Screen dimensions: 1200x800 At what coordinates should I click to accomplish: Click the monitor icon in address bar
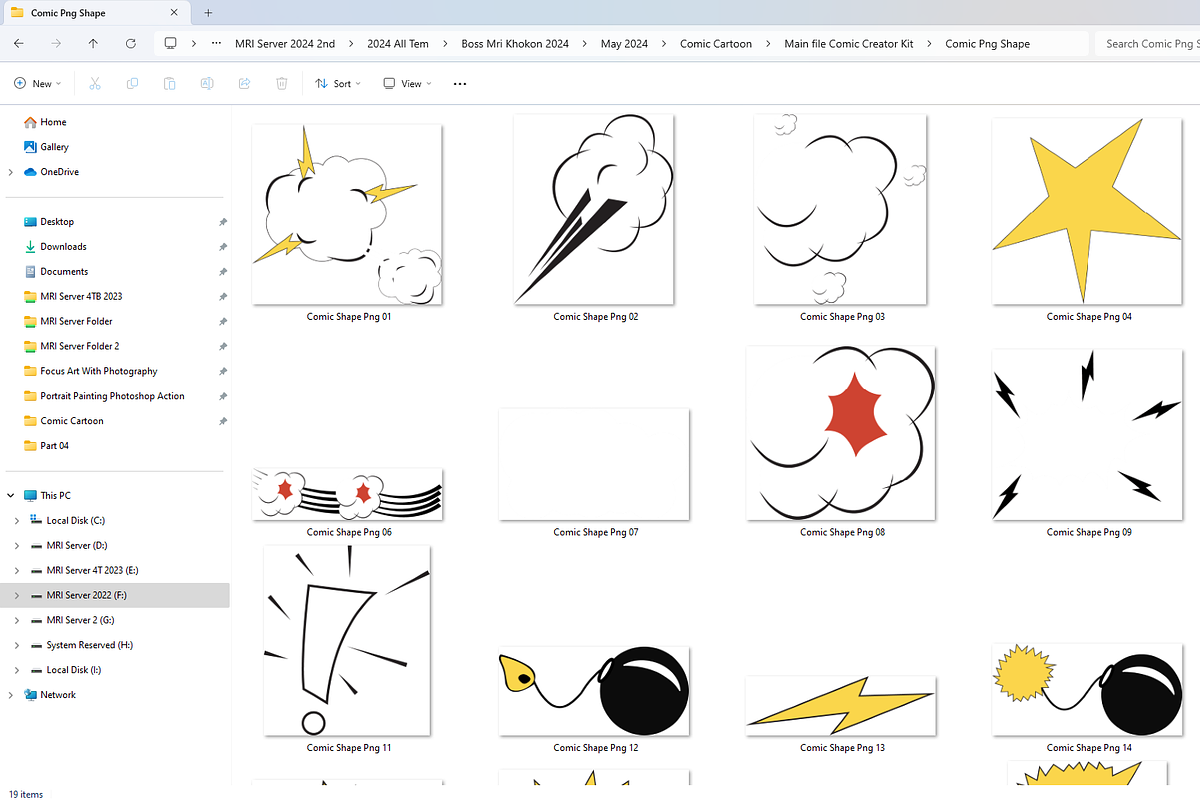click(171, 44)
